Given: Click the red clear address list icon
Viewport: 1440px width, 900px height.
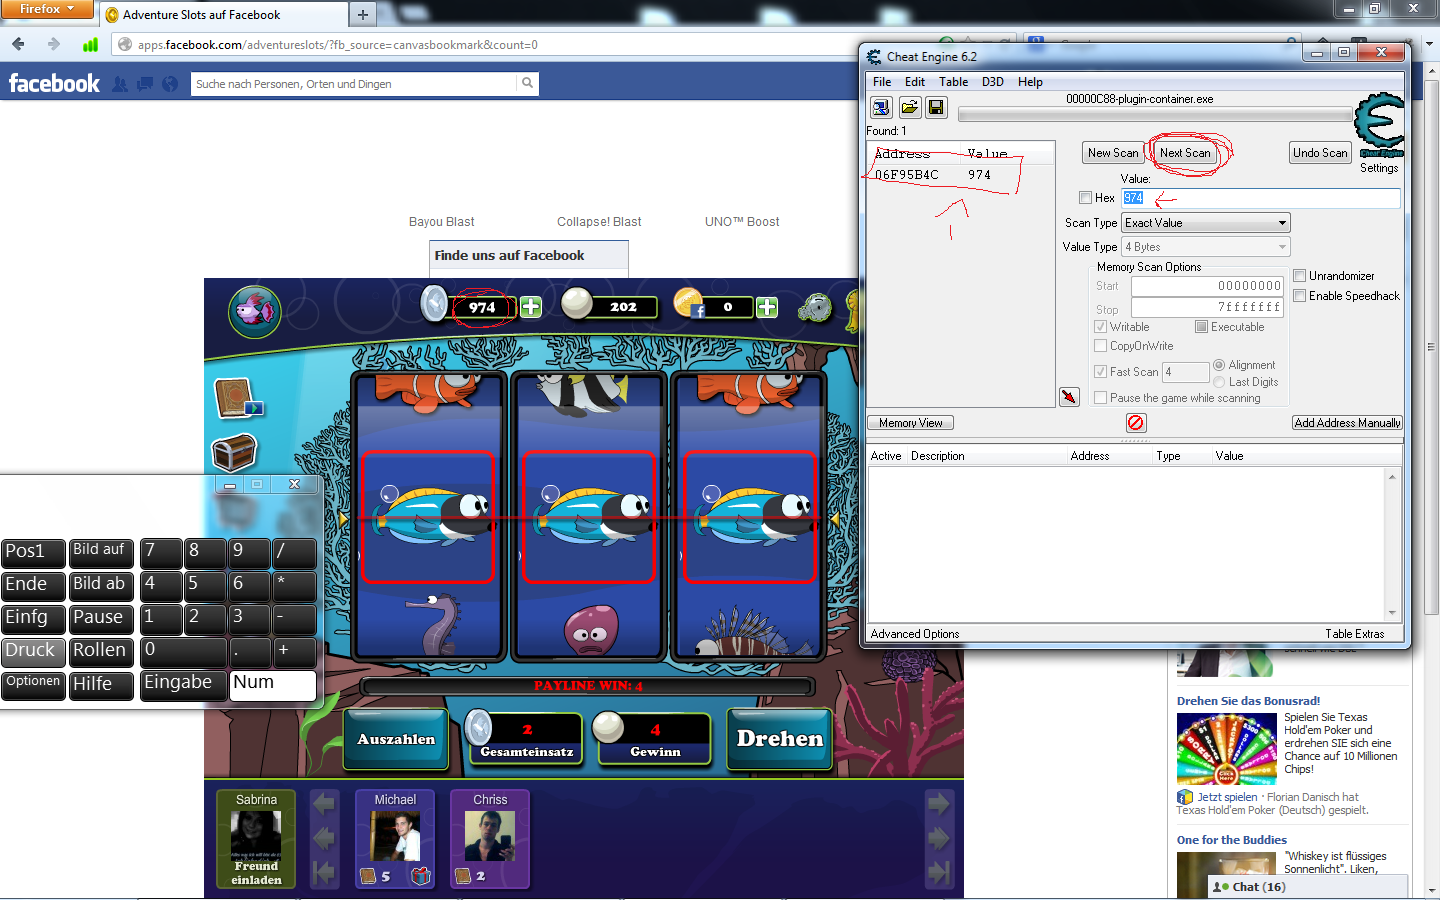Looking at the screenshot, I should [x=1135, y=423].
